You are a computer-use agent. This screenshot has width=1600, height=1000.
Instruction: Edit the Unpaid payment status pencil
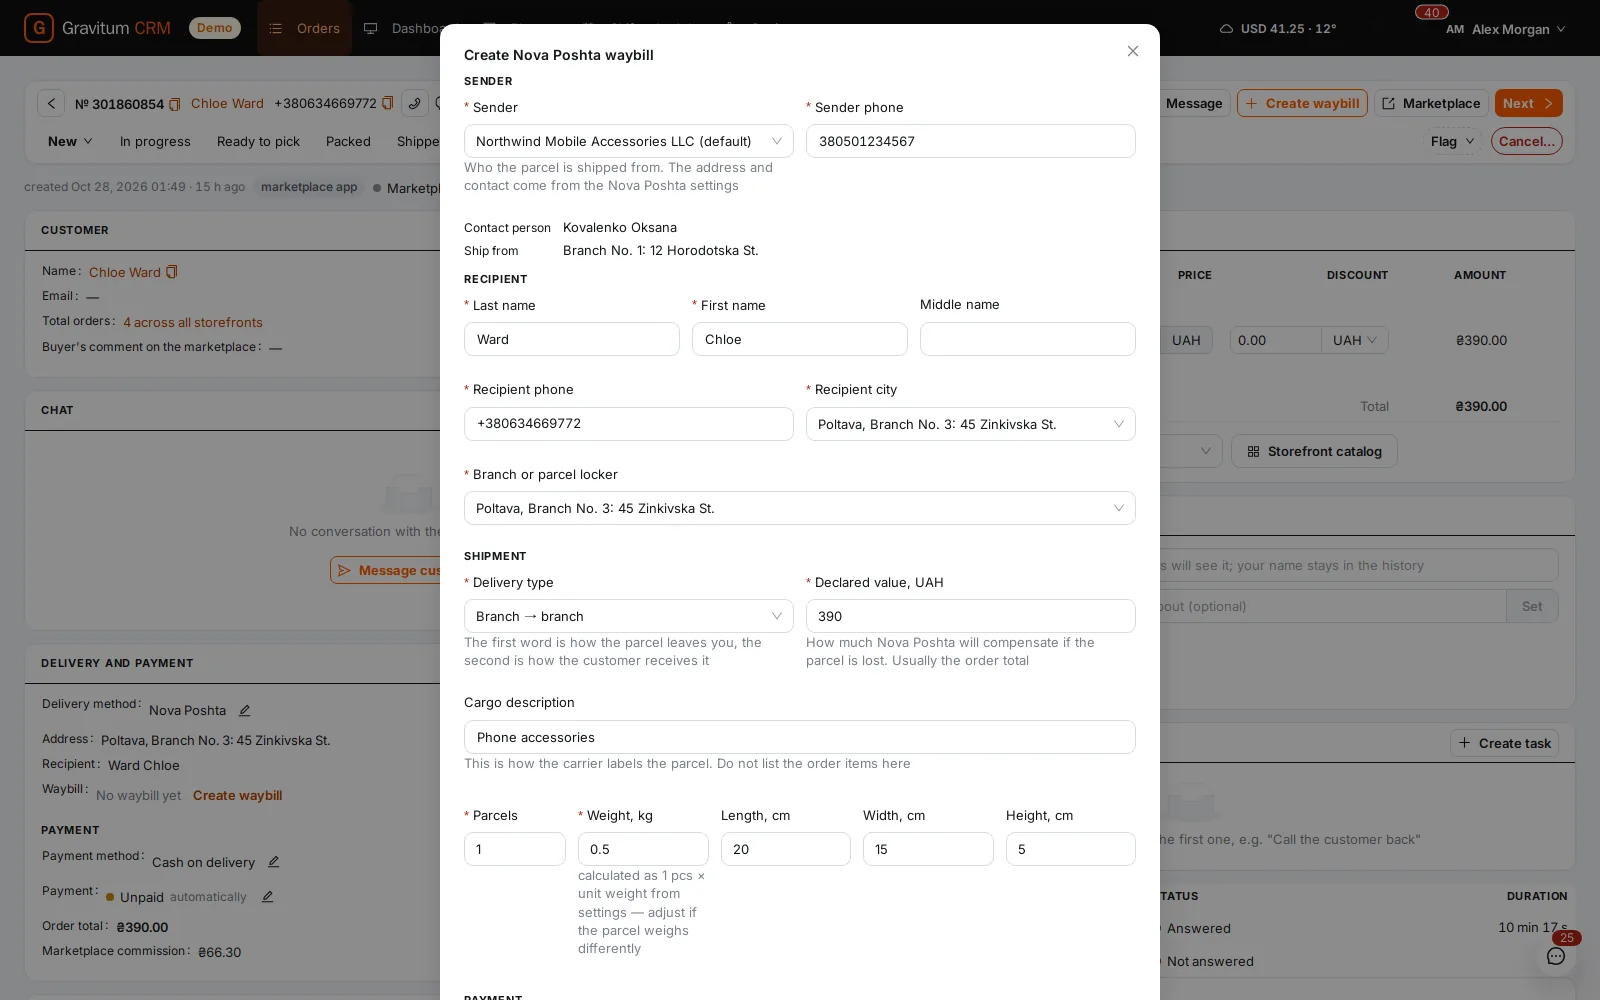pos(267,897)
